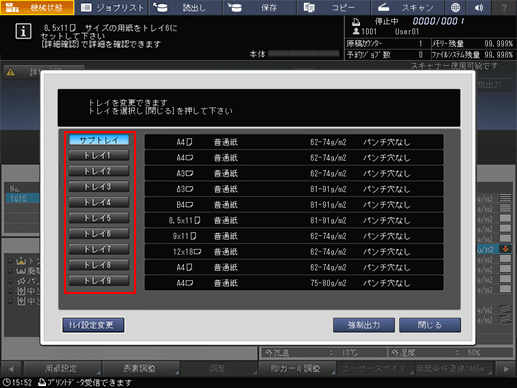Select トレイ1
Screen dimensions: 517x388
point(99,155)
